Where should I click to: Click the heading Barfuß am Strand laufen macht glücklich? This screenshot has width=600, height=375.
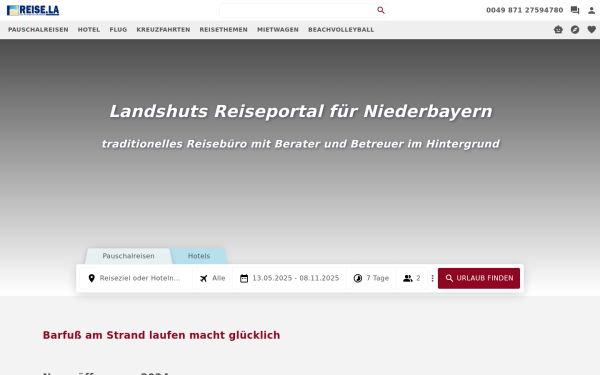coord(161,335)
